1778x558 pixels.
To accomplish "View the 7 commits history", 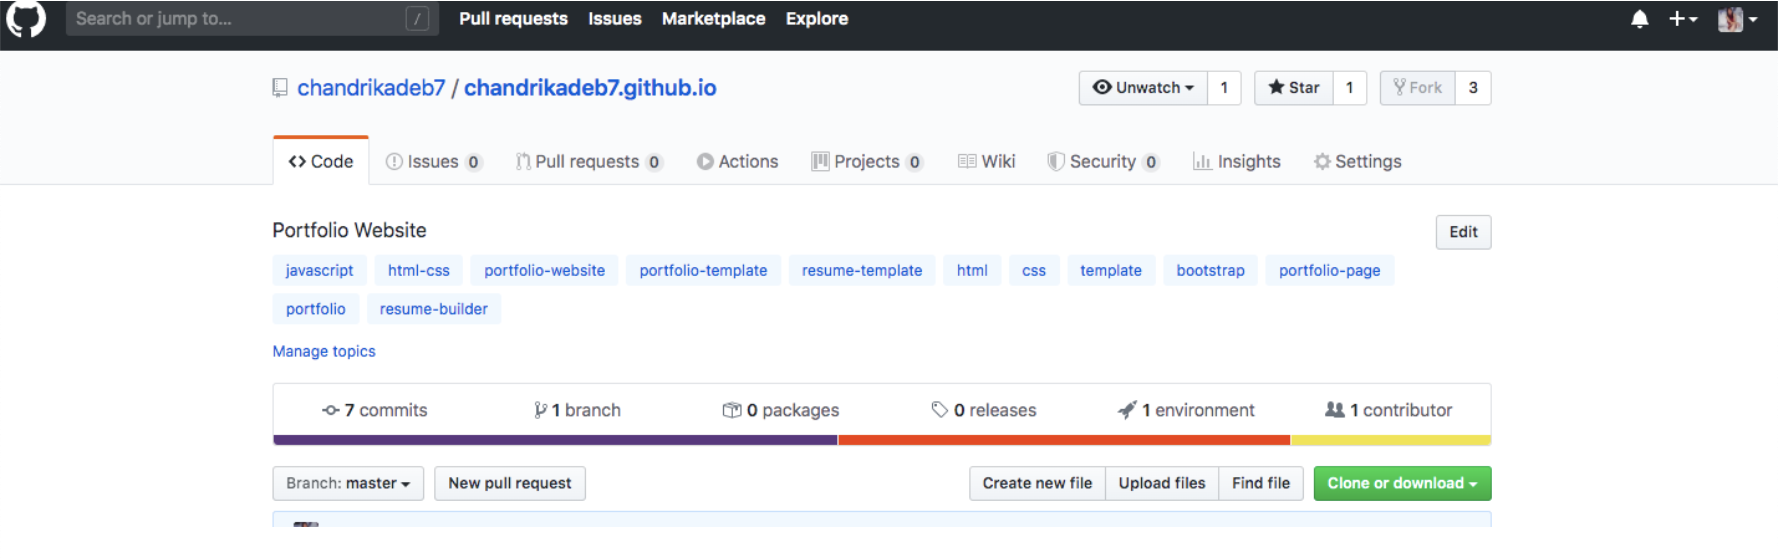I will pyautogui.click(x=375, y=410).
